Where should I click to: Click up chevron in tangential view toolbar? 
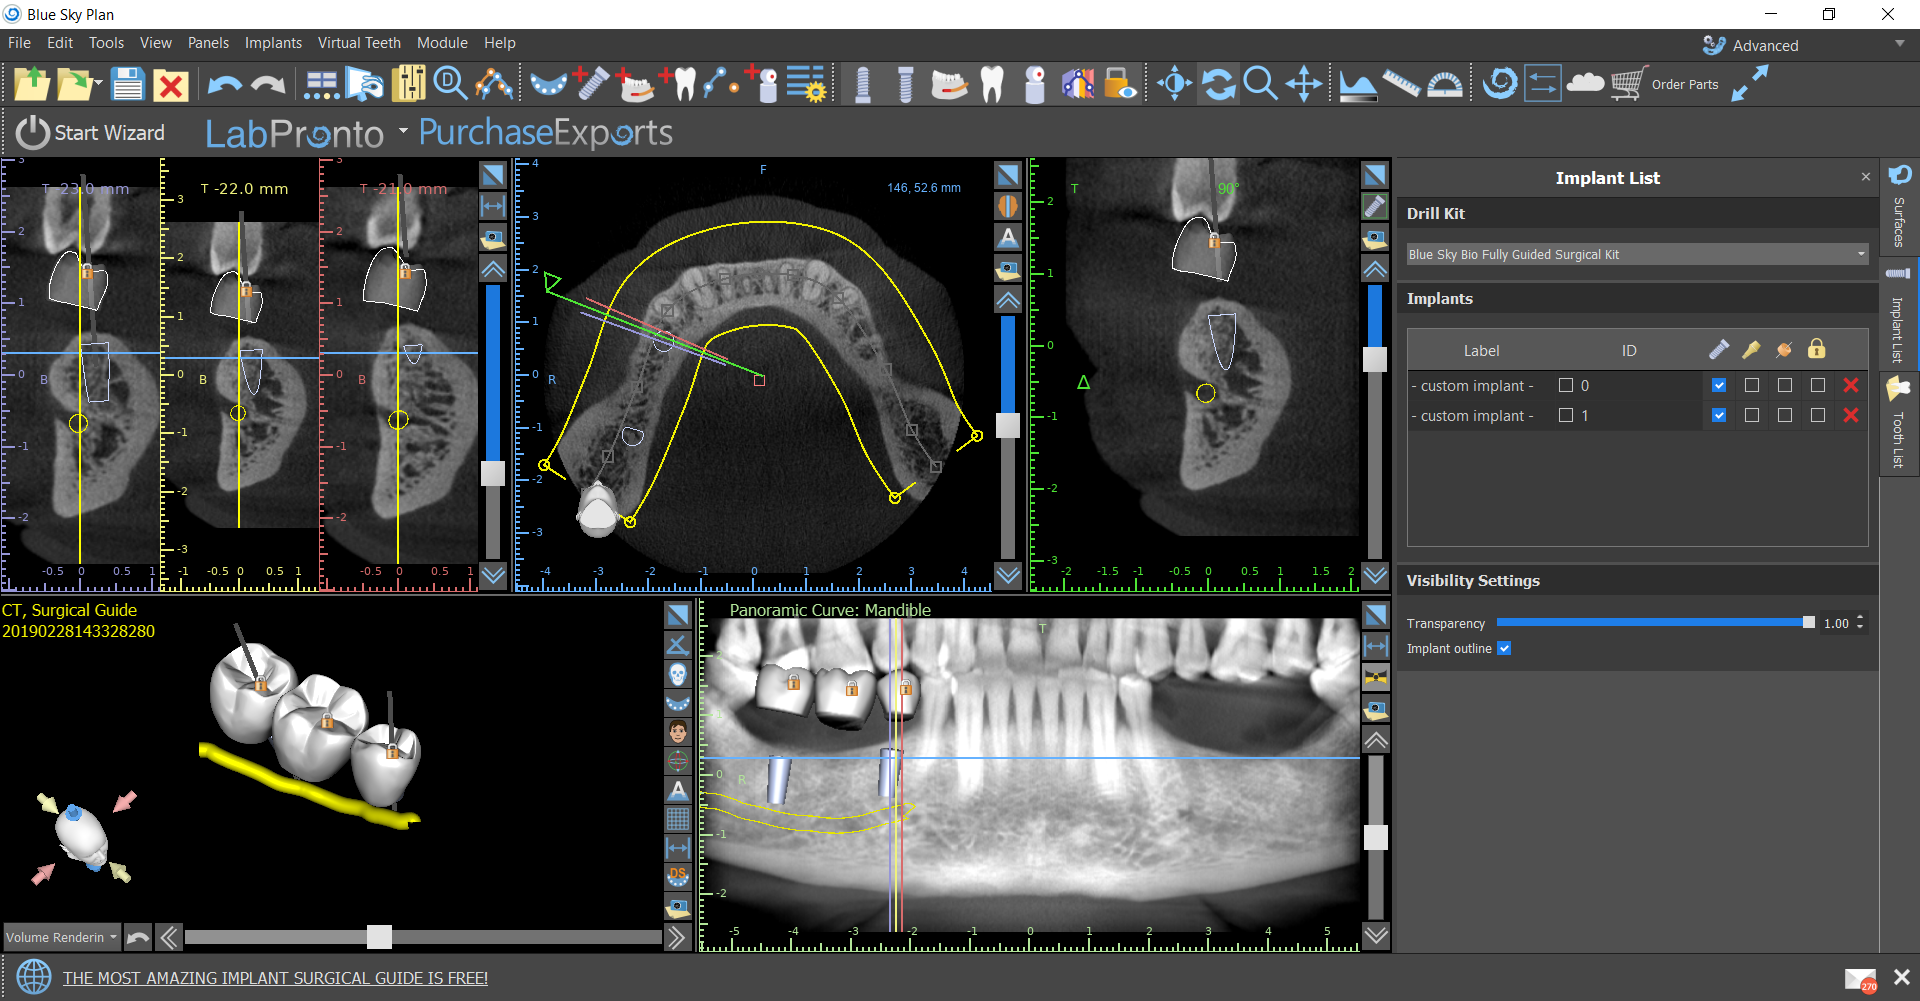[x=1375, y=269]
